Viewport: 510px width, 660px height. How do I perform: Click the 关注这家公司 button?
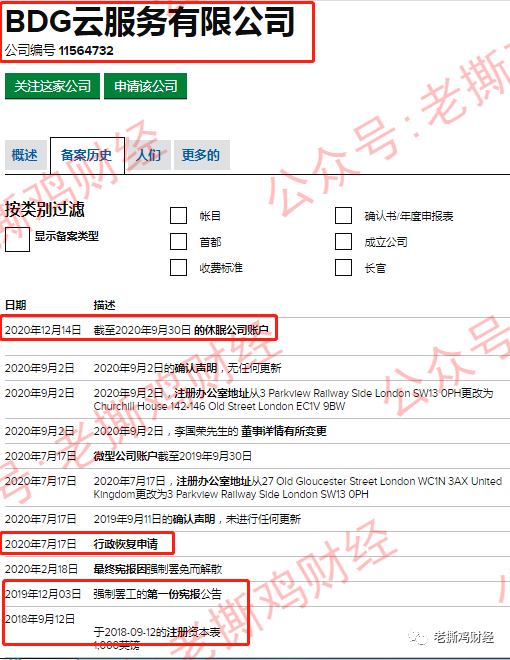(x=52, y=86)
